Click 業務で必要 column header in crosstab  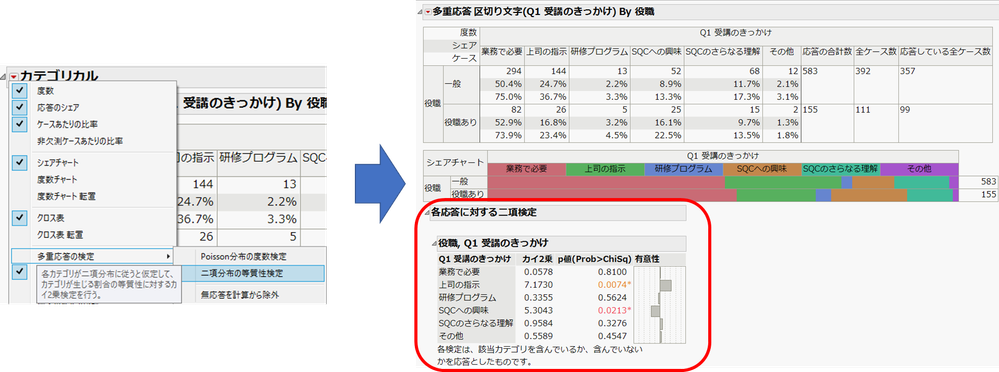[x=501, y=51]
